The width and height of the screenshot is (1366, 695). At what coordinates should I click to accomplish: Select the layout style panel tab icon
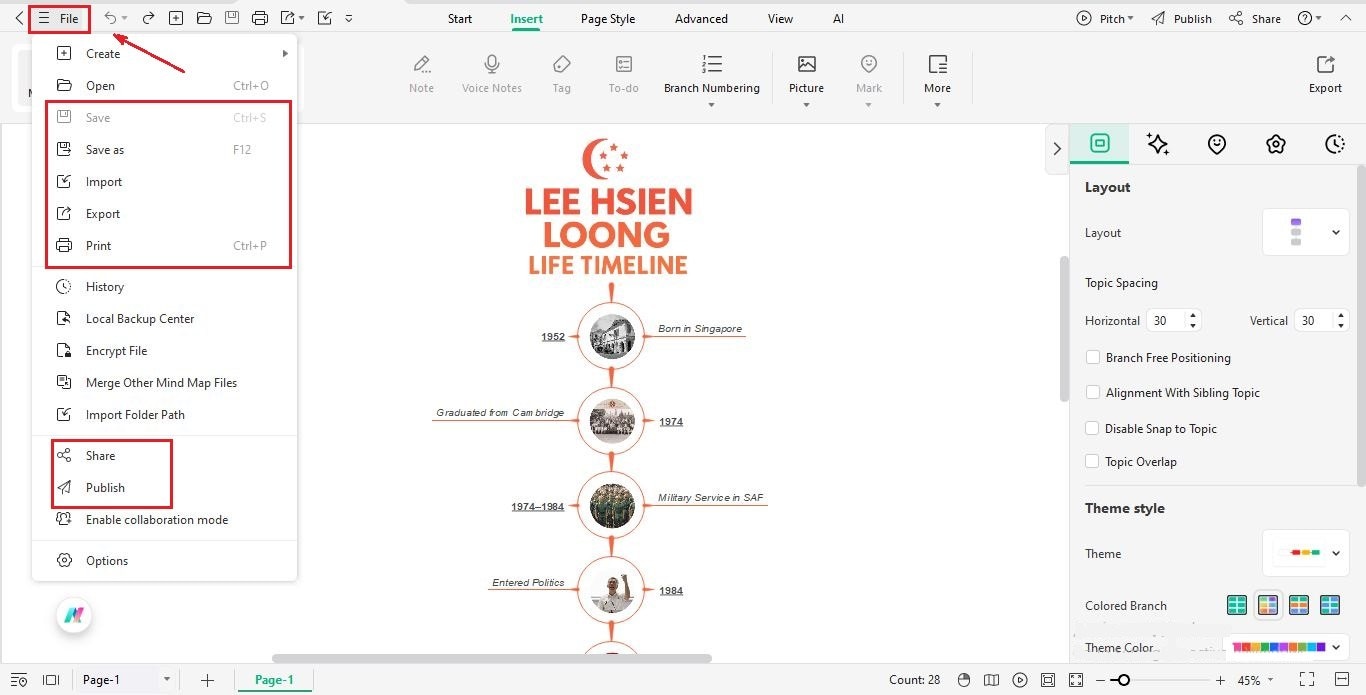click(1100, 144)
